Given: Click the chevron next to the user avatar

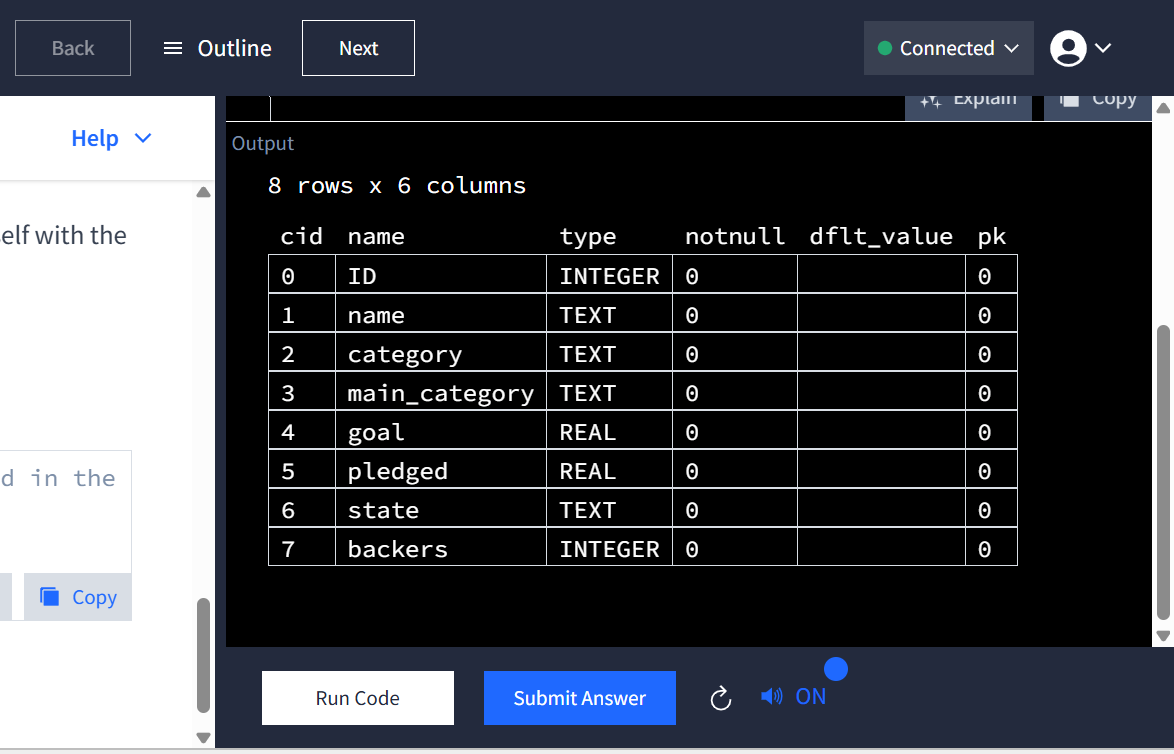Looking at the screenshot, I should [1103, 48].
